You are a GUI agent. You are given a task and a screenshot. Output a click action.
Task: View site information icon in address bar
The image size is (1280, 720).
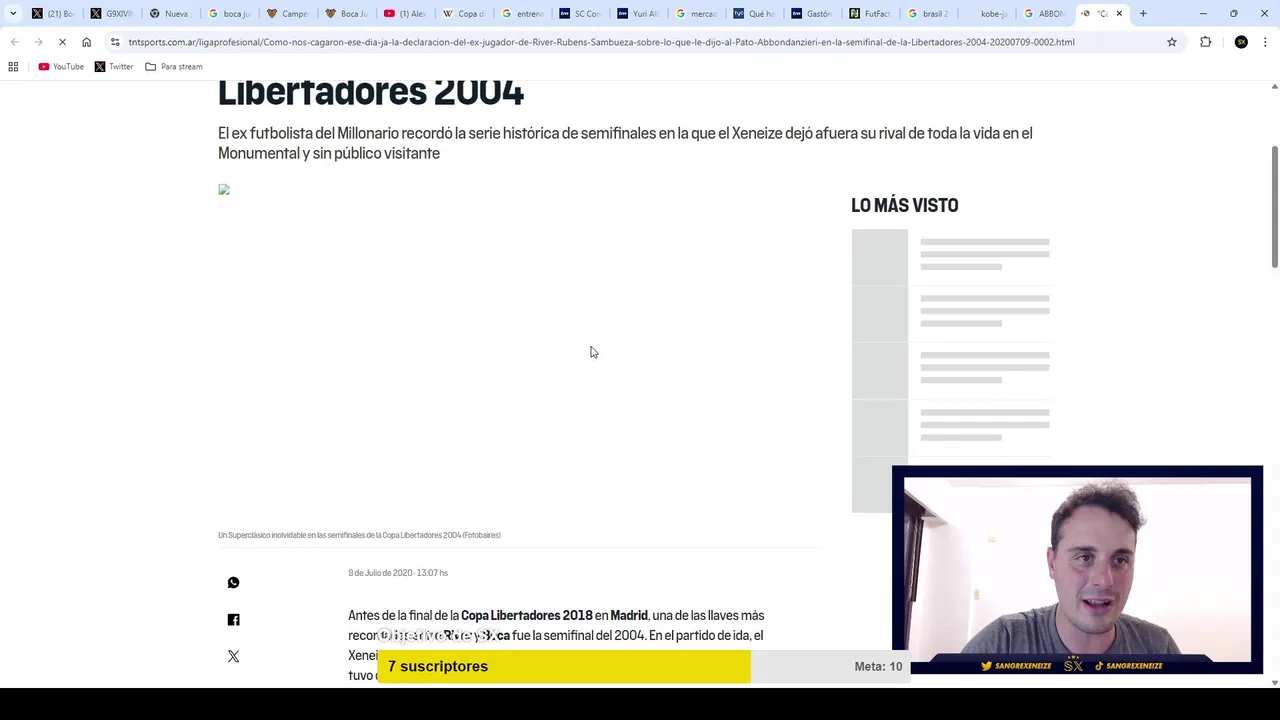point(115,42)
